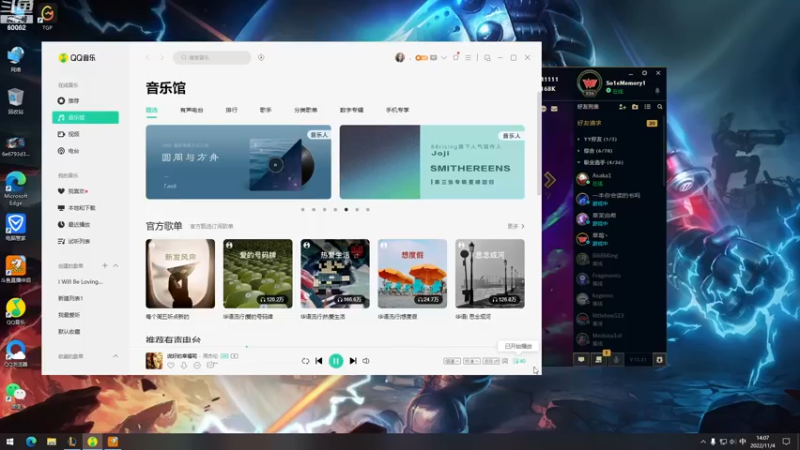The height and width of the screenshot is (450, 800).
Task: Switch to the 分类歌单 tab
Action: (x=306, y=110)
